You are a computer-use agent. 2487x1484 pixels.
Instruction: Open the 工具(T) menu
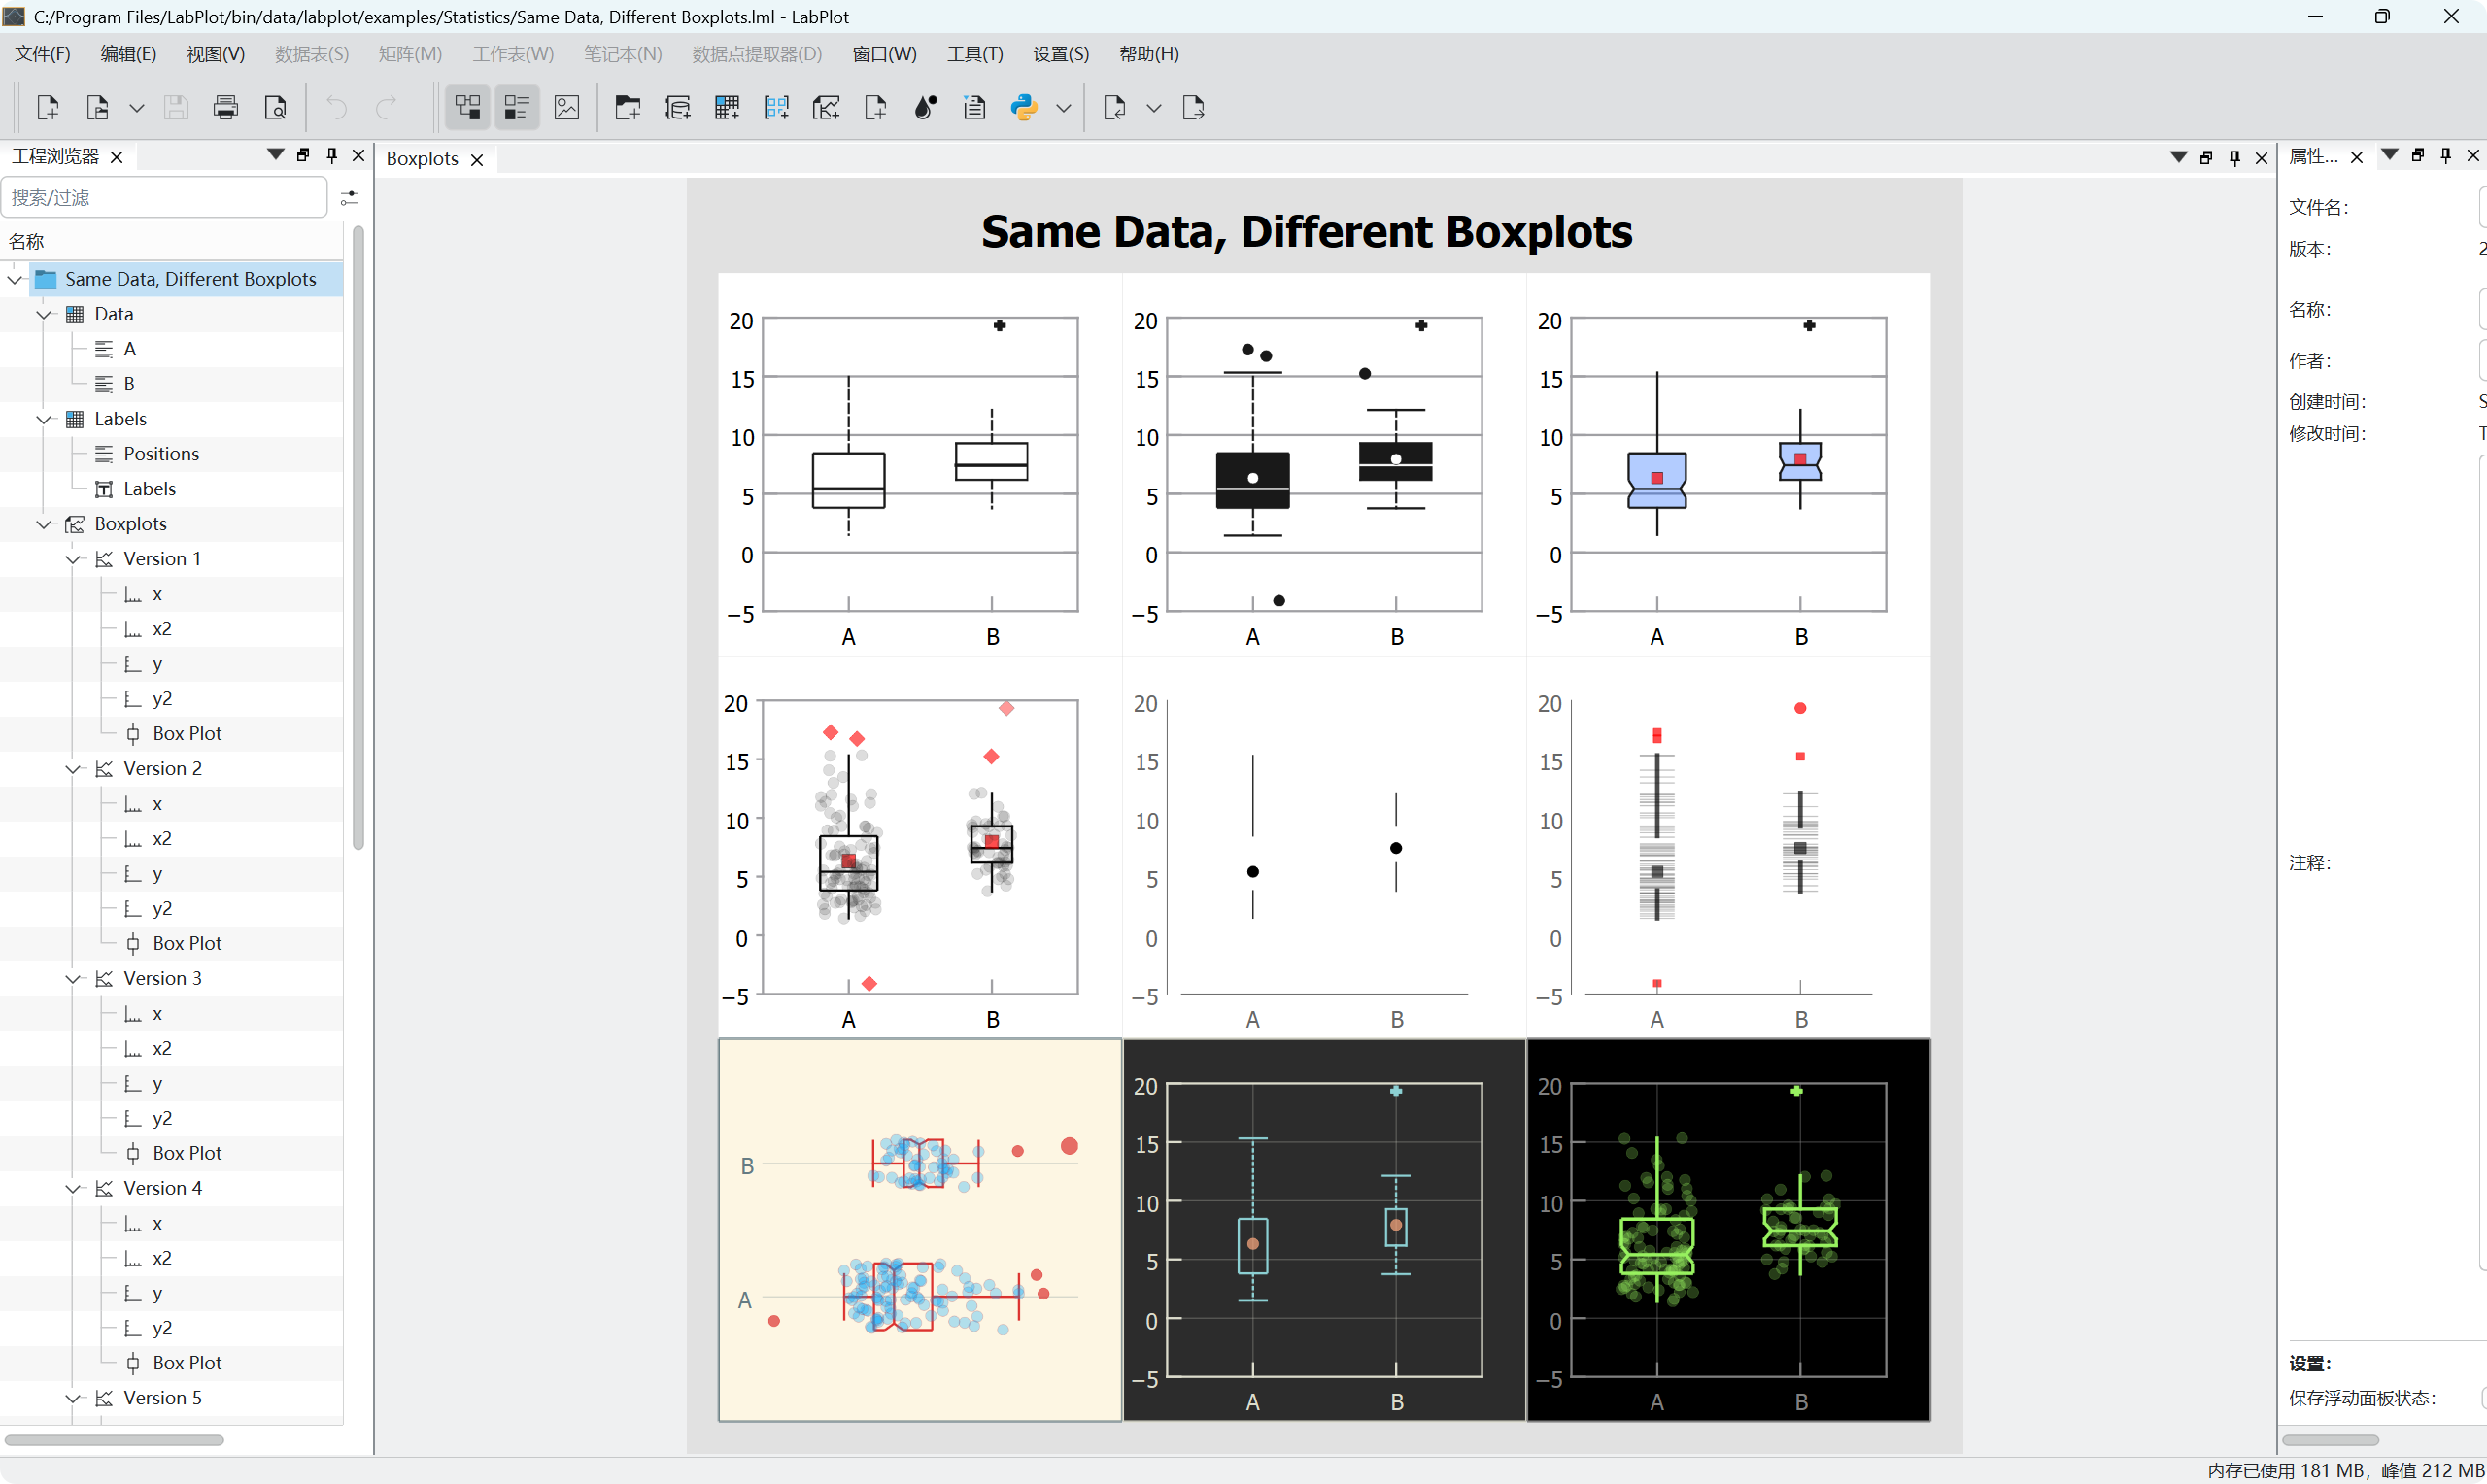click(x=974, y=54)
